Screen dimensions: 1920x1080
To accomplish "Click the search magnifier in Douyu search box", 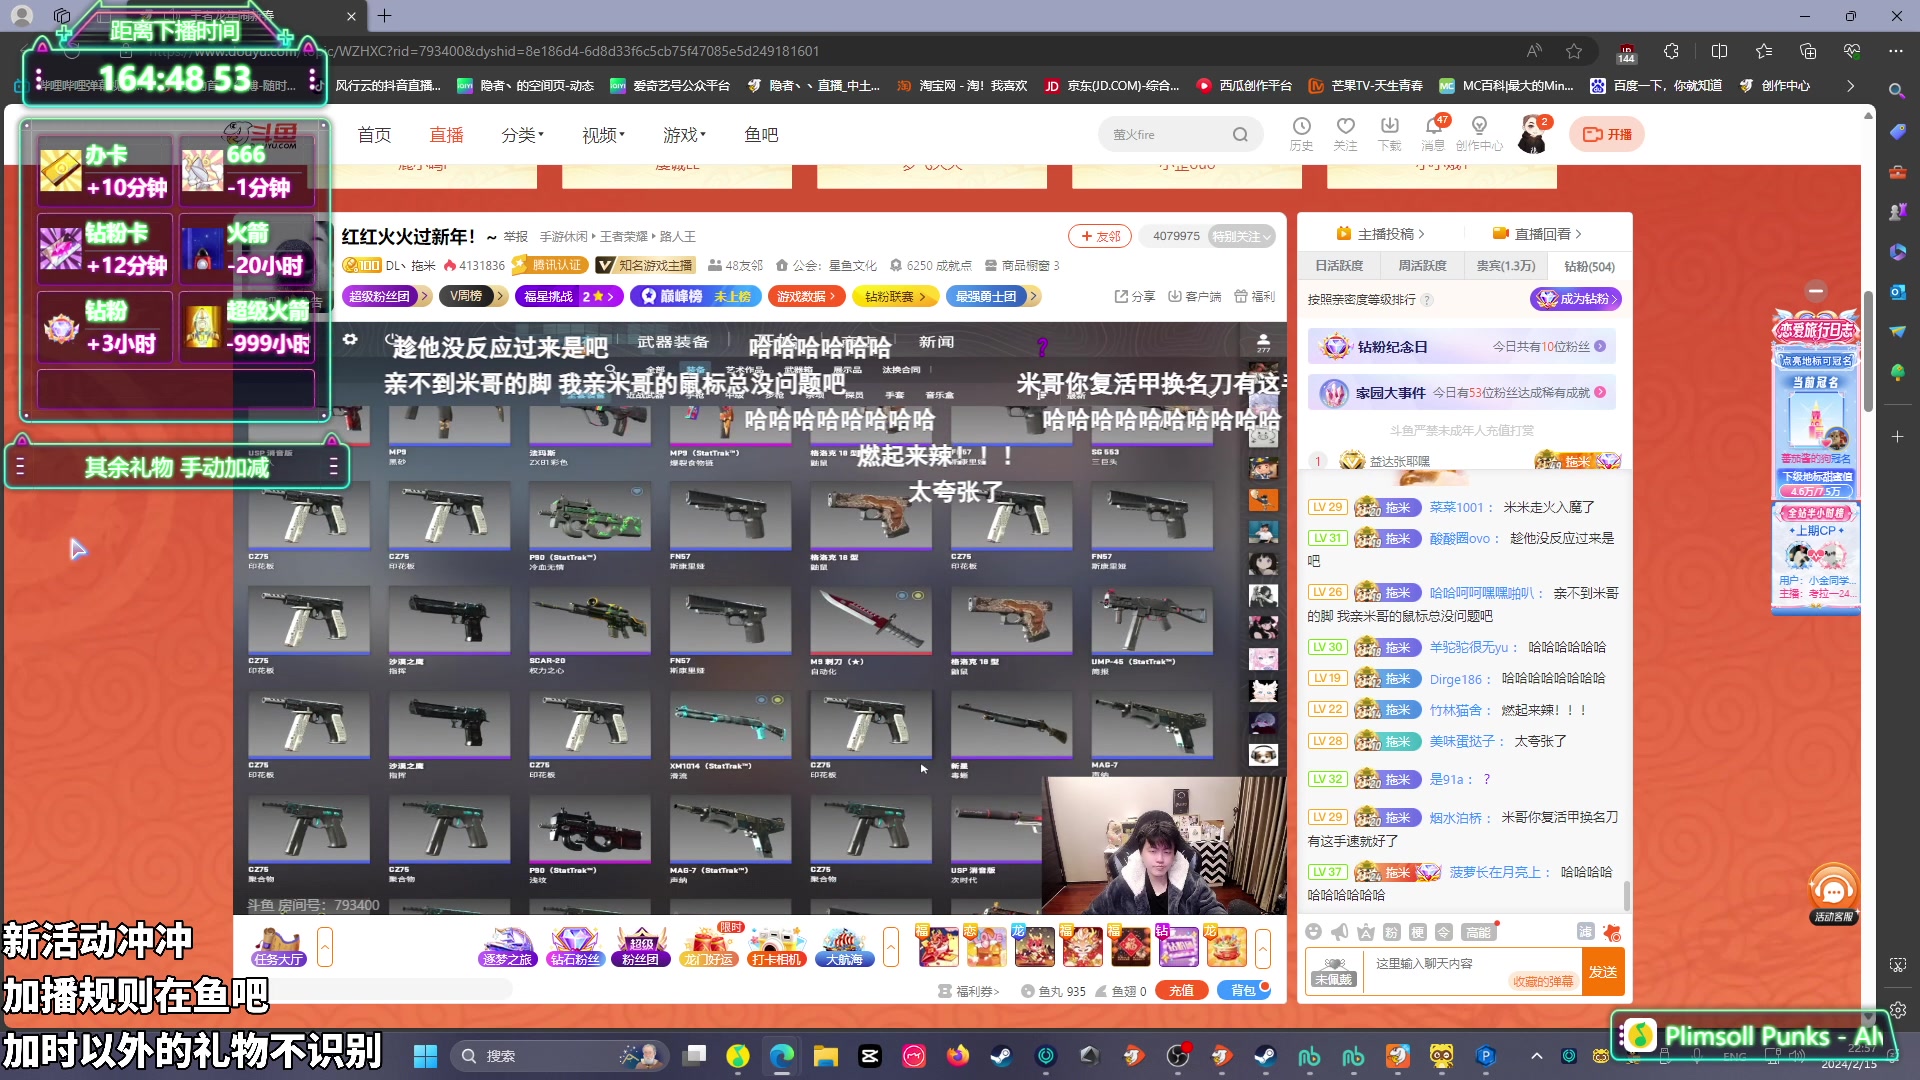I will (1240, 135).
